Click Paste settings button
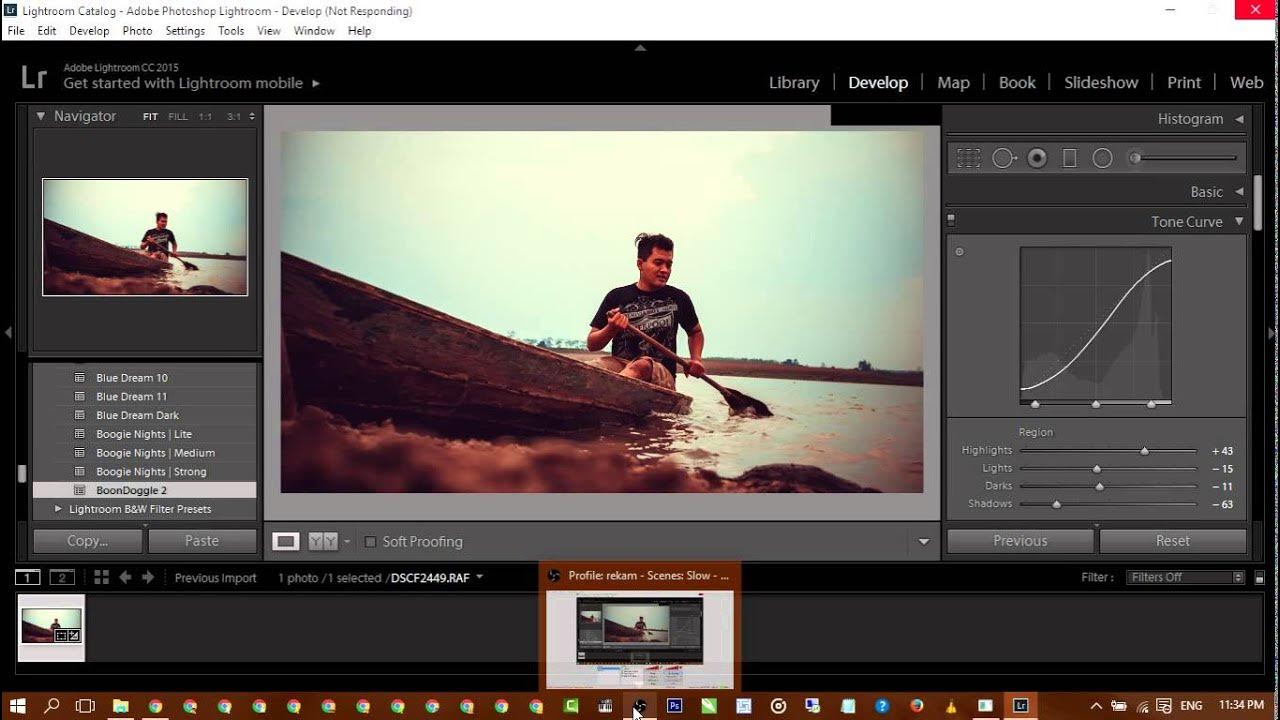The height and width of the screenshot is (720, 1280). [202, 541]
